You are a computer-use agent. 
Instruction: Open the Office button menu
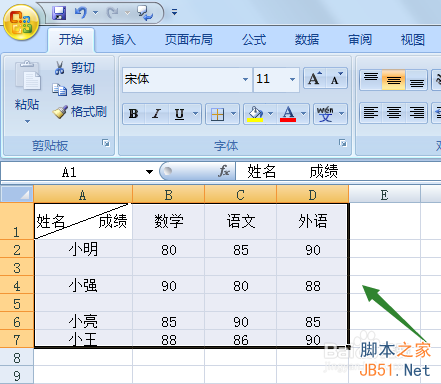point(21,23)
